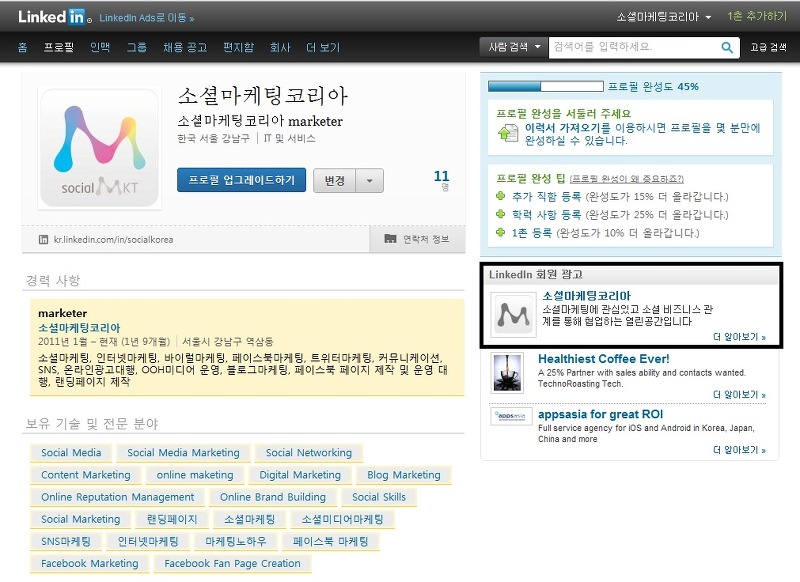Click 더 알아보기 under appsasia ad
This screenshot has height=582, width=800.
[x=739, y=449]
